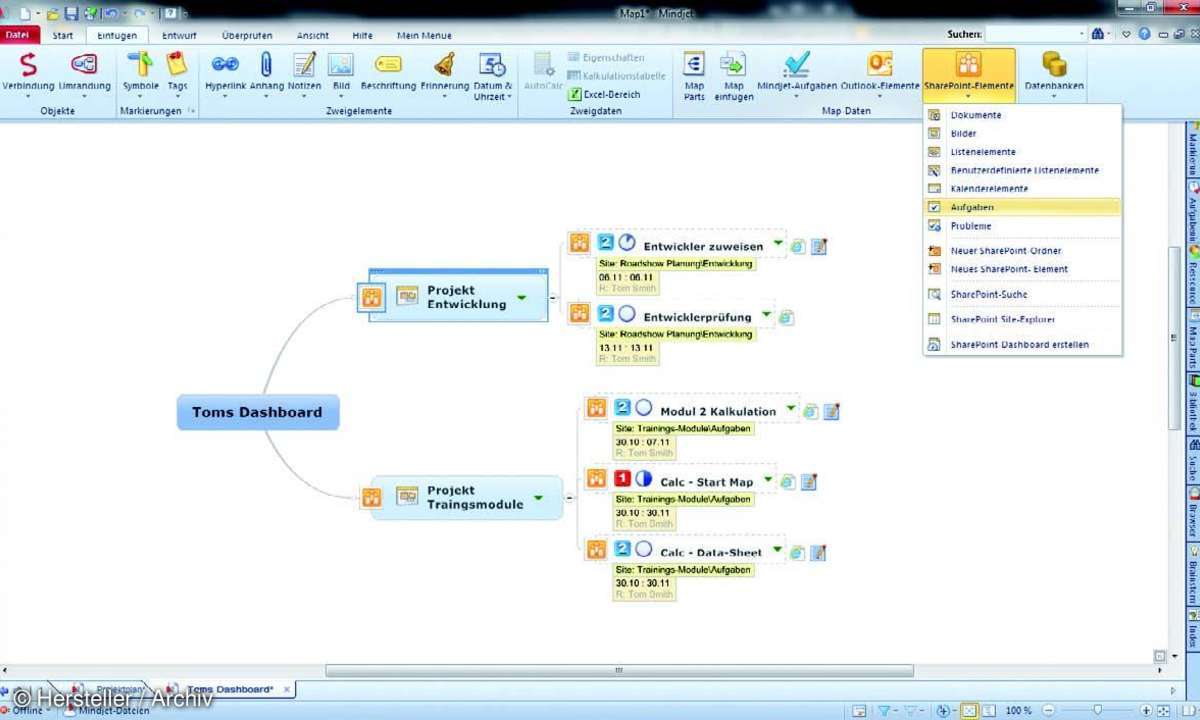The width and height of the screenshot is (1200, 720).
Task: Collapse the Projekt Traingsmodule branch
Action: pyautogui.click(x=568, y=497)
